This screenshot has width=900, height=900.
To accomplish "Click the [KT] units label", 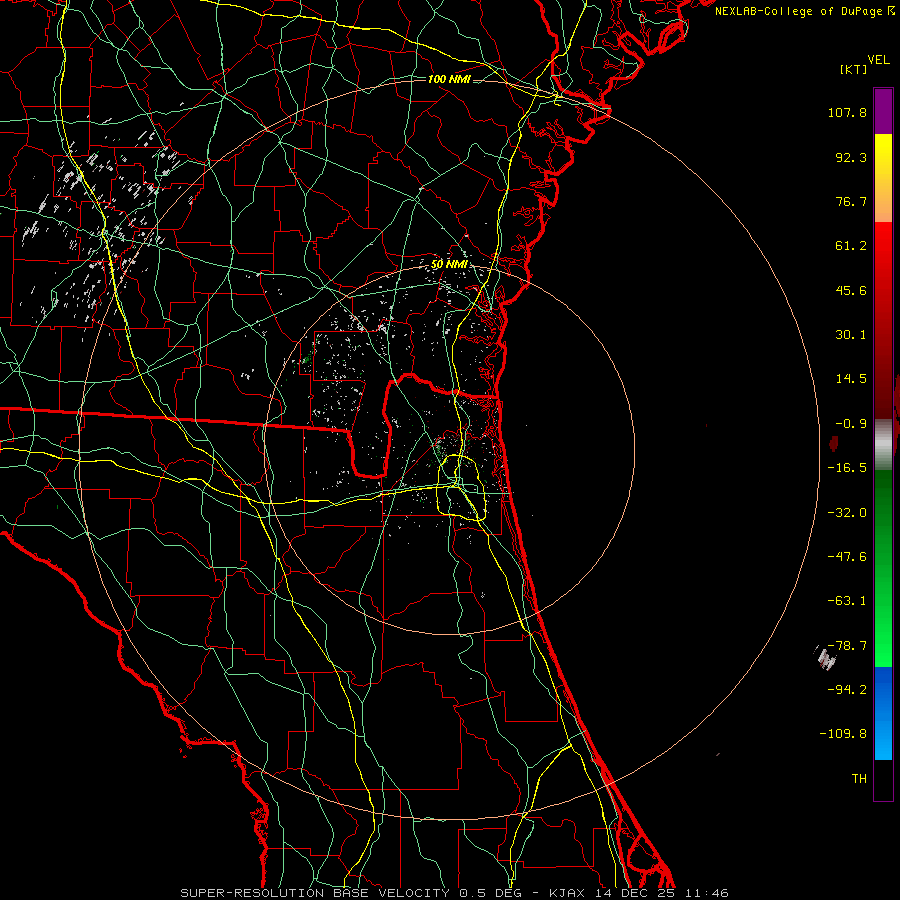I will pos(853,69).
